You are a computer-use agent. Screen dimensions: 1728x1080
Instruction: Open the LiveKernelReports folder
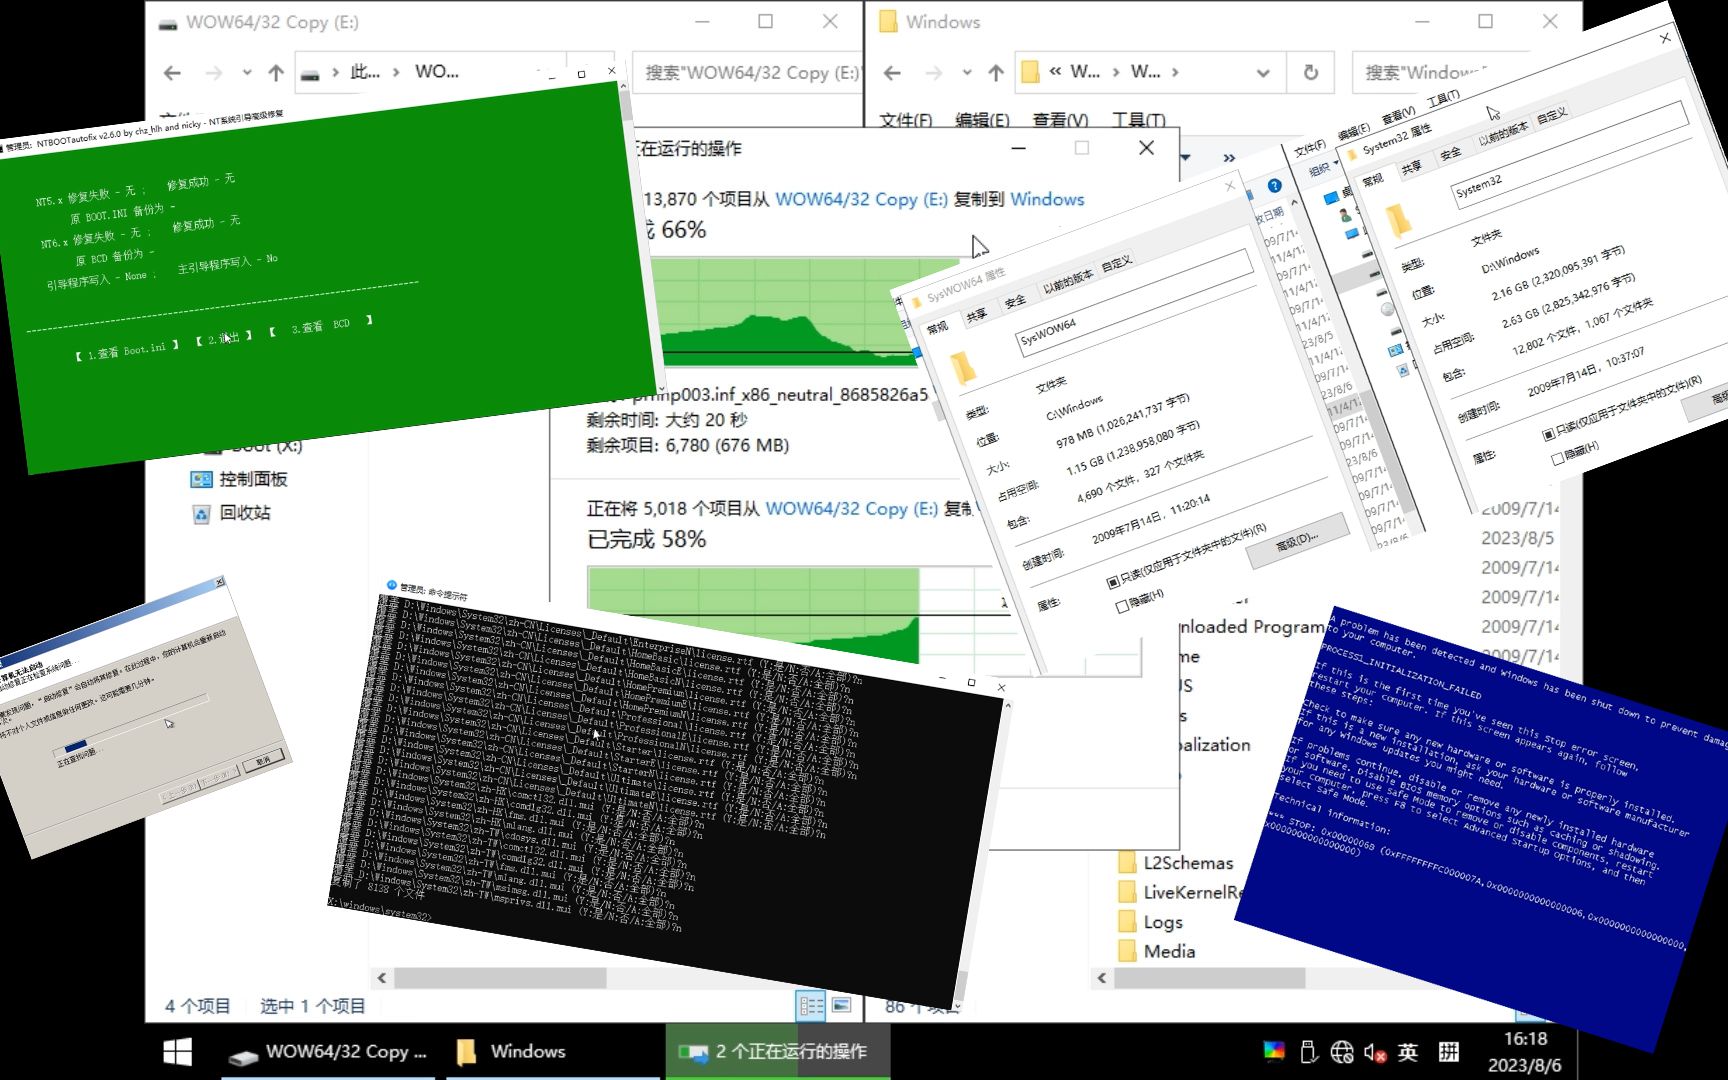coord(1180,892)
